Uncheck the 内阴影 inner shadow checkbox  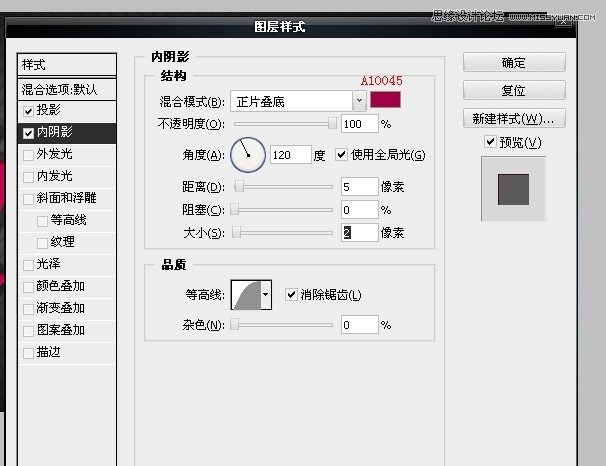click(28, 133)
